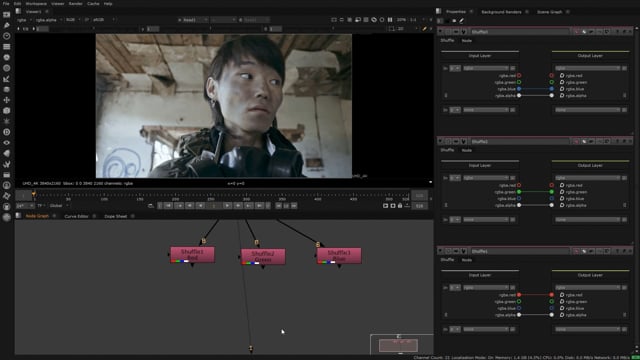Switch to the Node Graph tab

coord(37,216)
